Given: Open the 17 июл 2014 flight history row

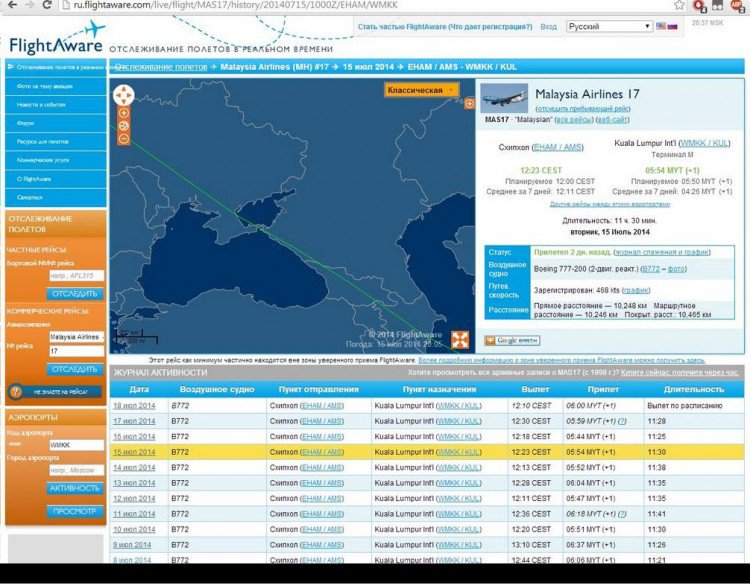Looking at the screenshot, I should pos(134,421).
